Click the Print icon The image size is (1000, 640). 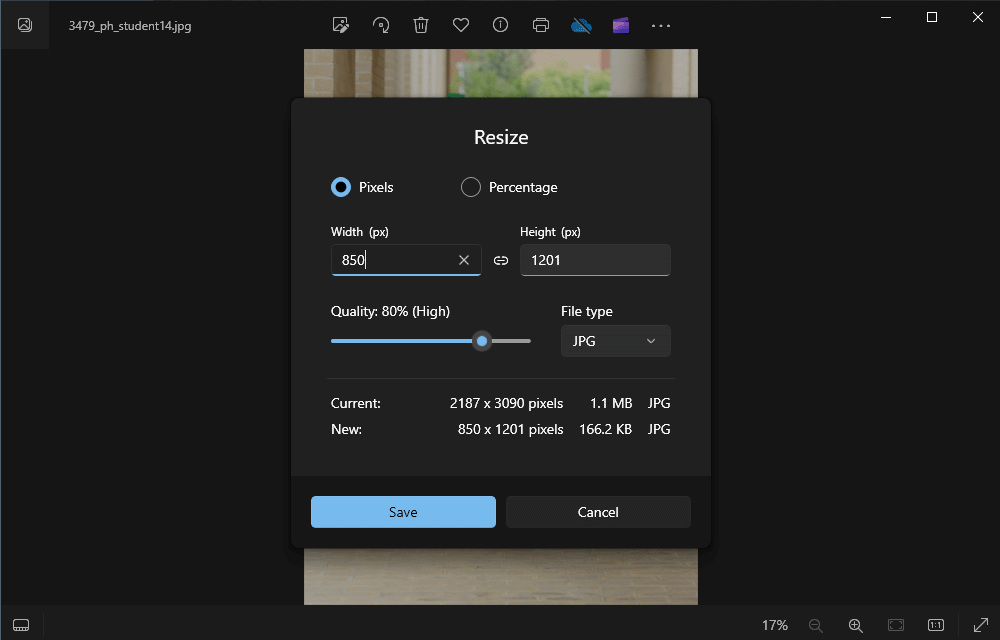[x=541, y=25]
